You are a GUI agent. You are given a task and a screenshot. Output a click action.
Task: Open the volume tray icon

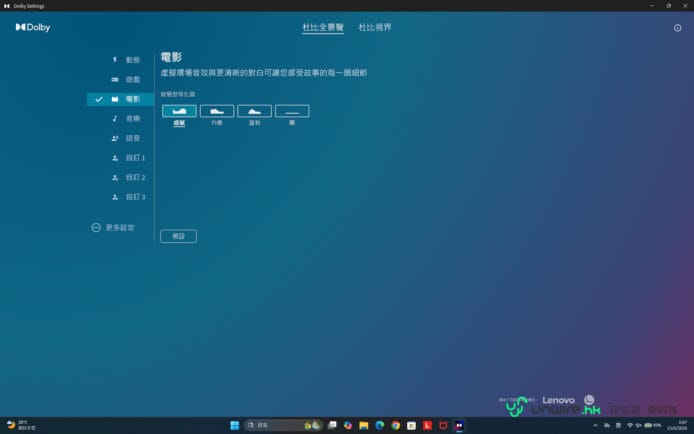[638, 426]
